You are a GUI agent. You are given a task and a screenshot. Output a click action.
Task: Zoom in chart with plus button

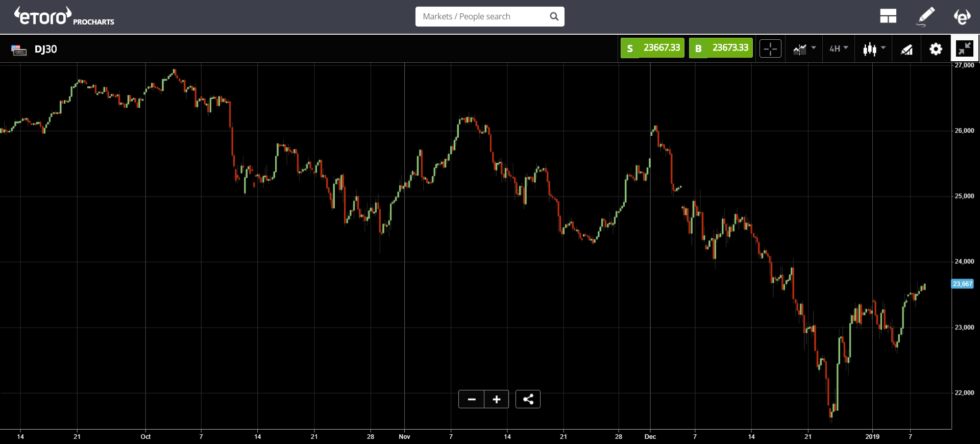click(x=497, y=399)
